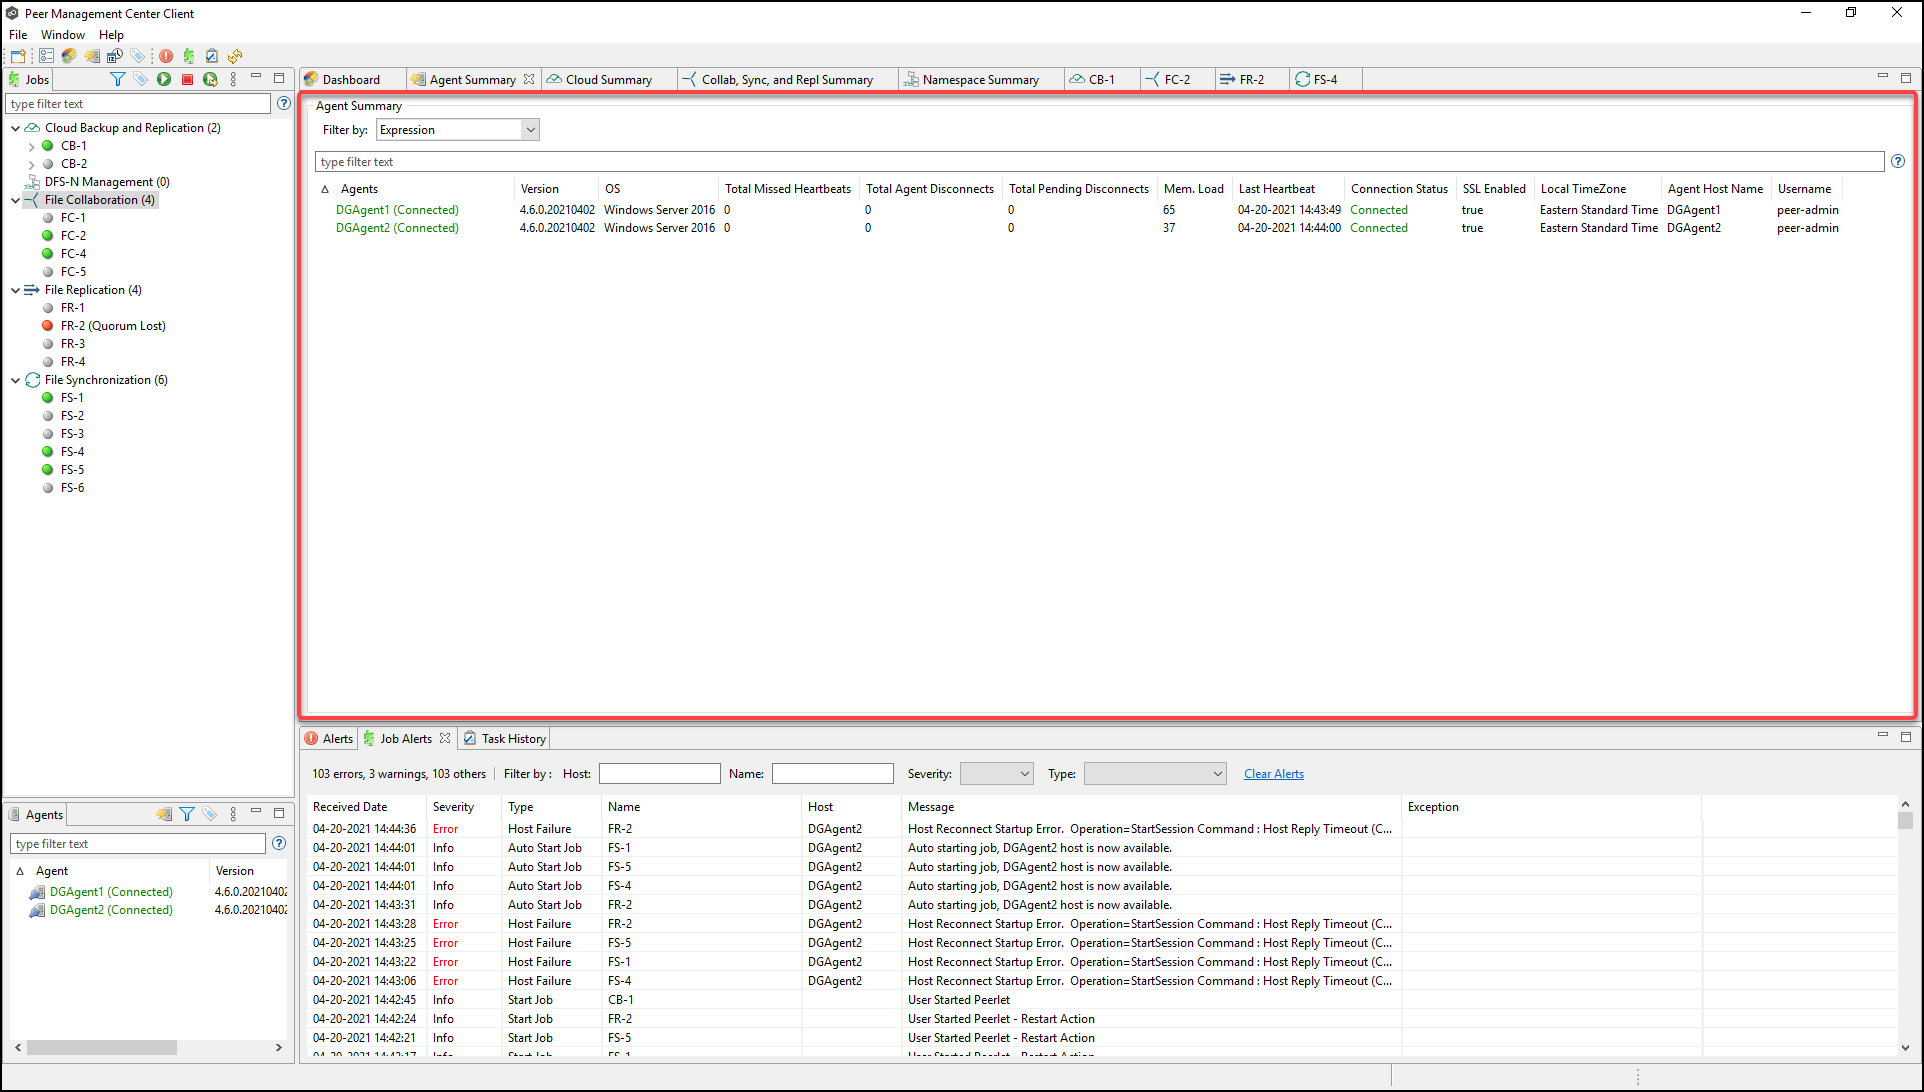The height and width of the screenshot is (1092, 1924).
Task: Maximize the Jobs panel
Action: tap(279, 77)
